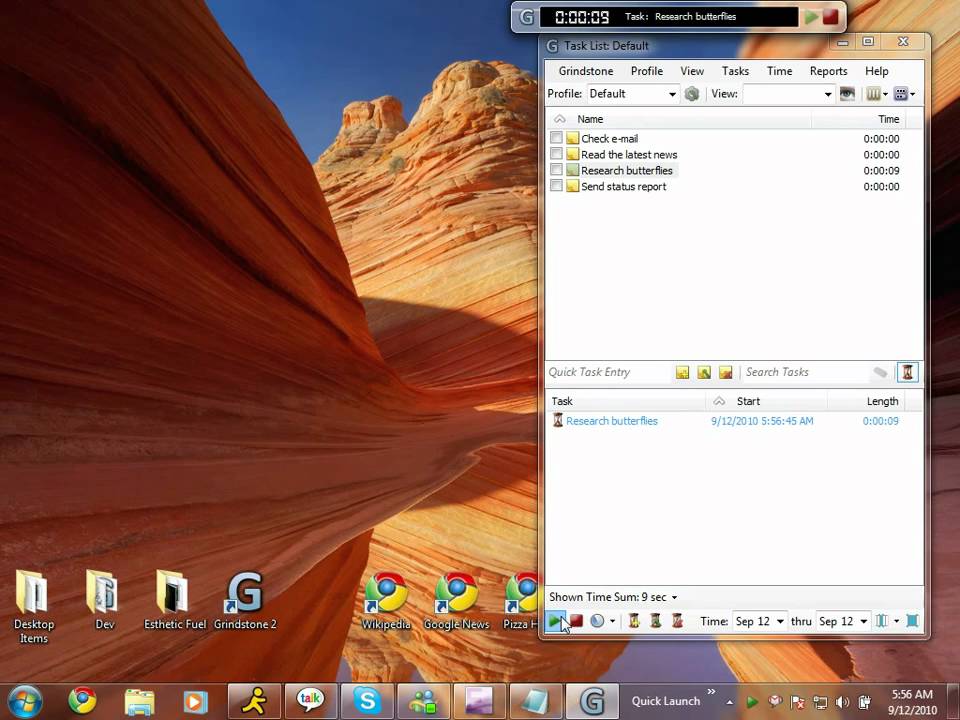The height and width of the screenshot is (720, 960).
Task: Start the timer with the green play button in Task List toolbar
Action: pos(555,621)
